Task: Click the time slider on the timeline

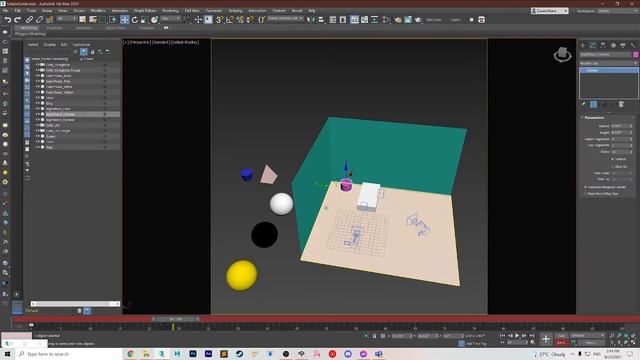Action: point(176,319)
